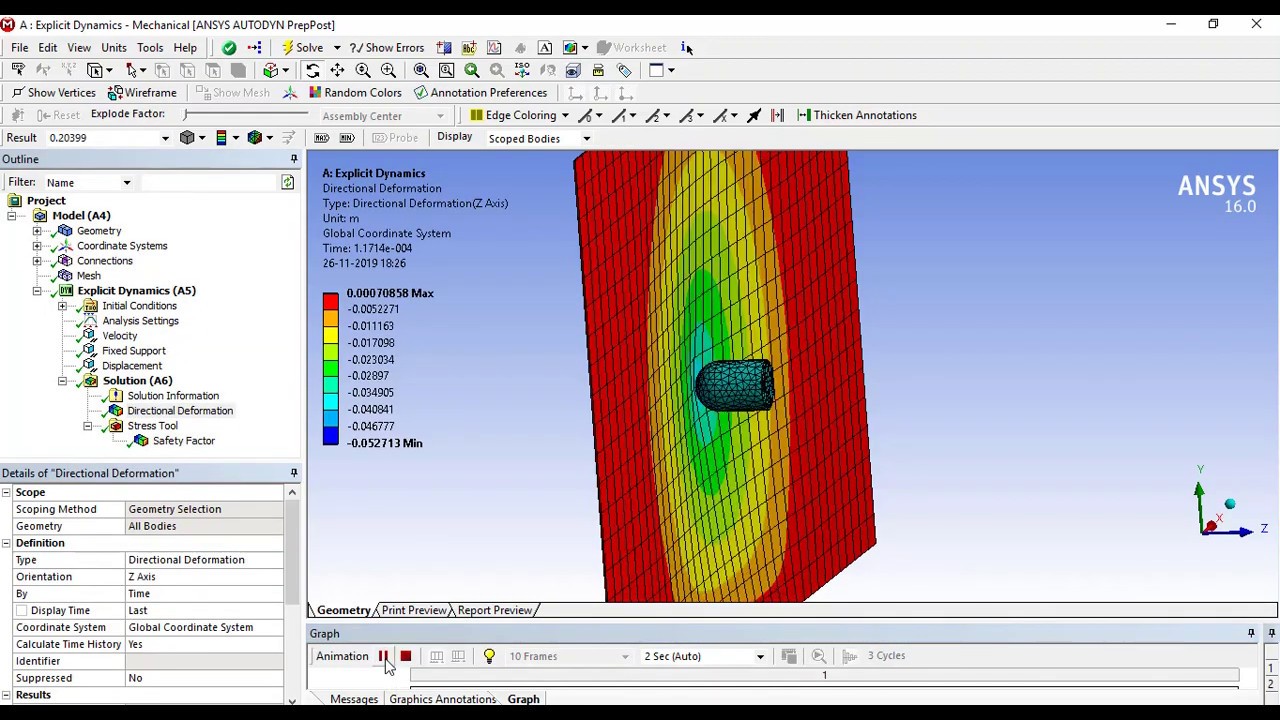Click the outline refresh icon near filter
Viewport: 1280px width, 720px height.
(x=288, y=182)
